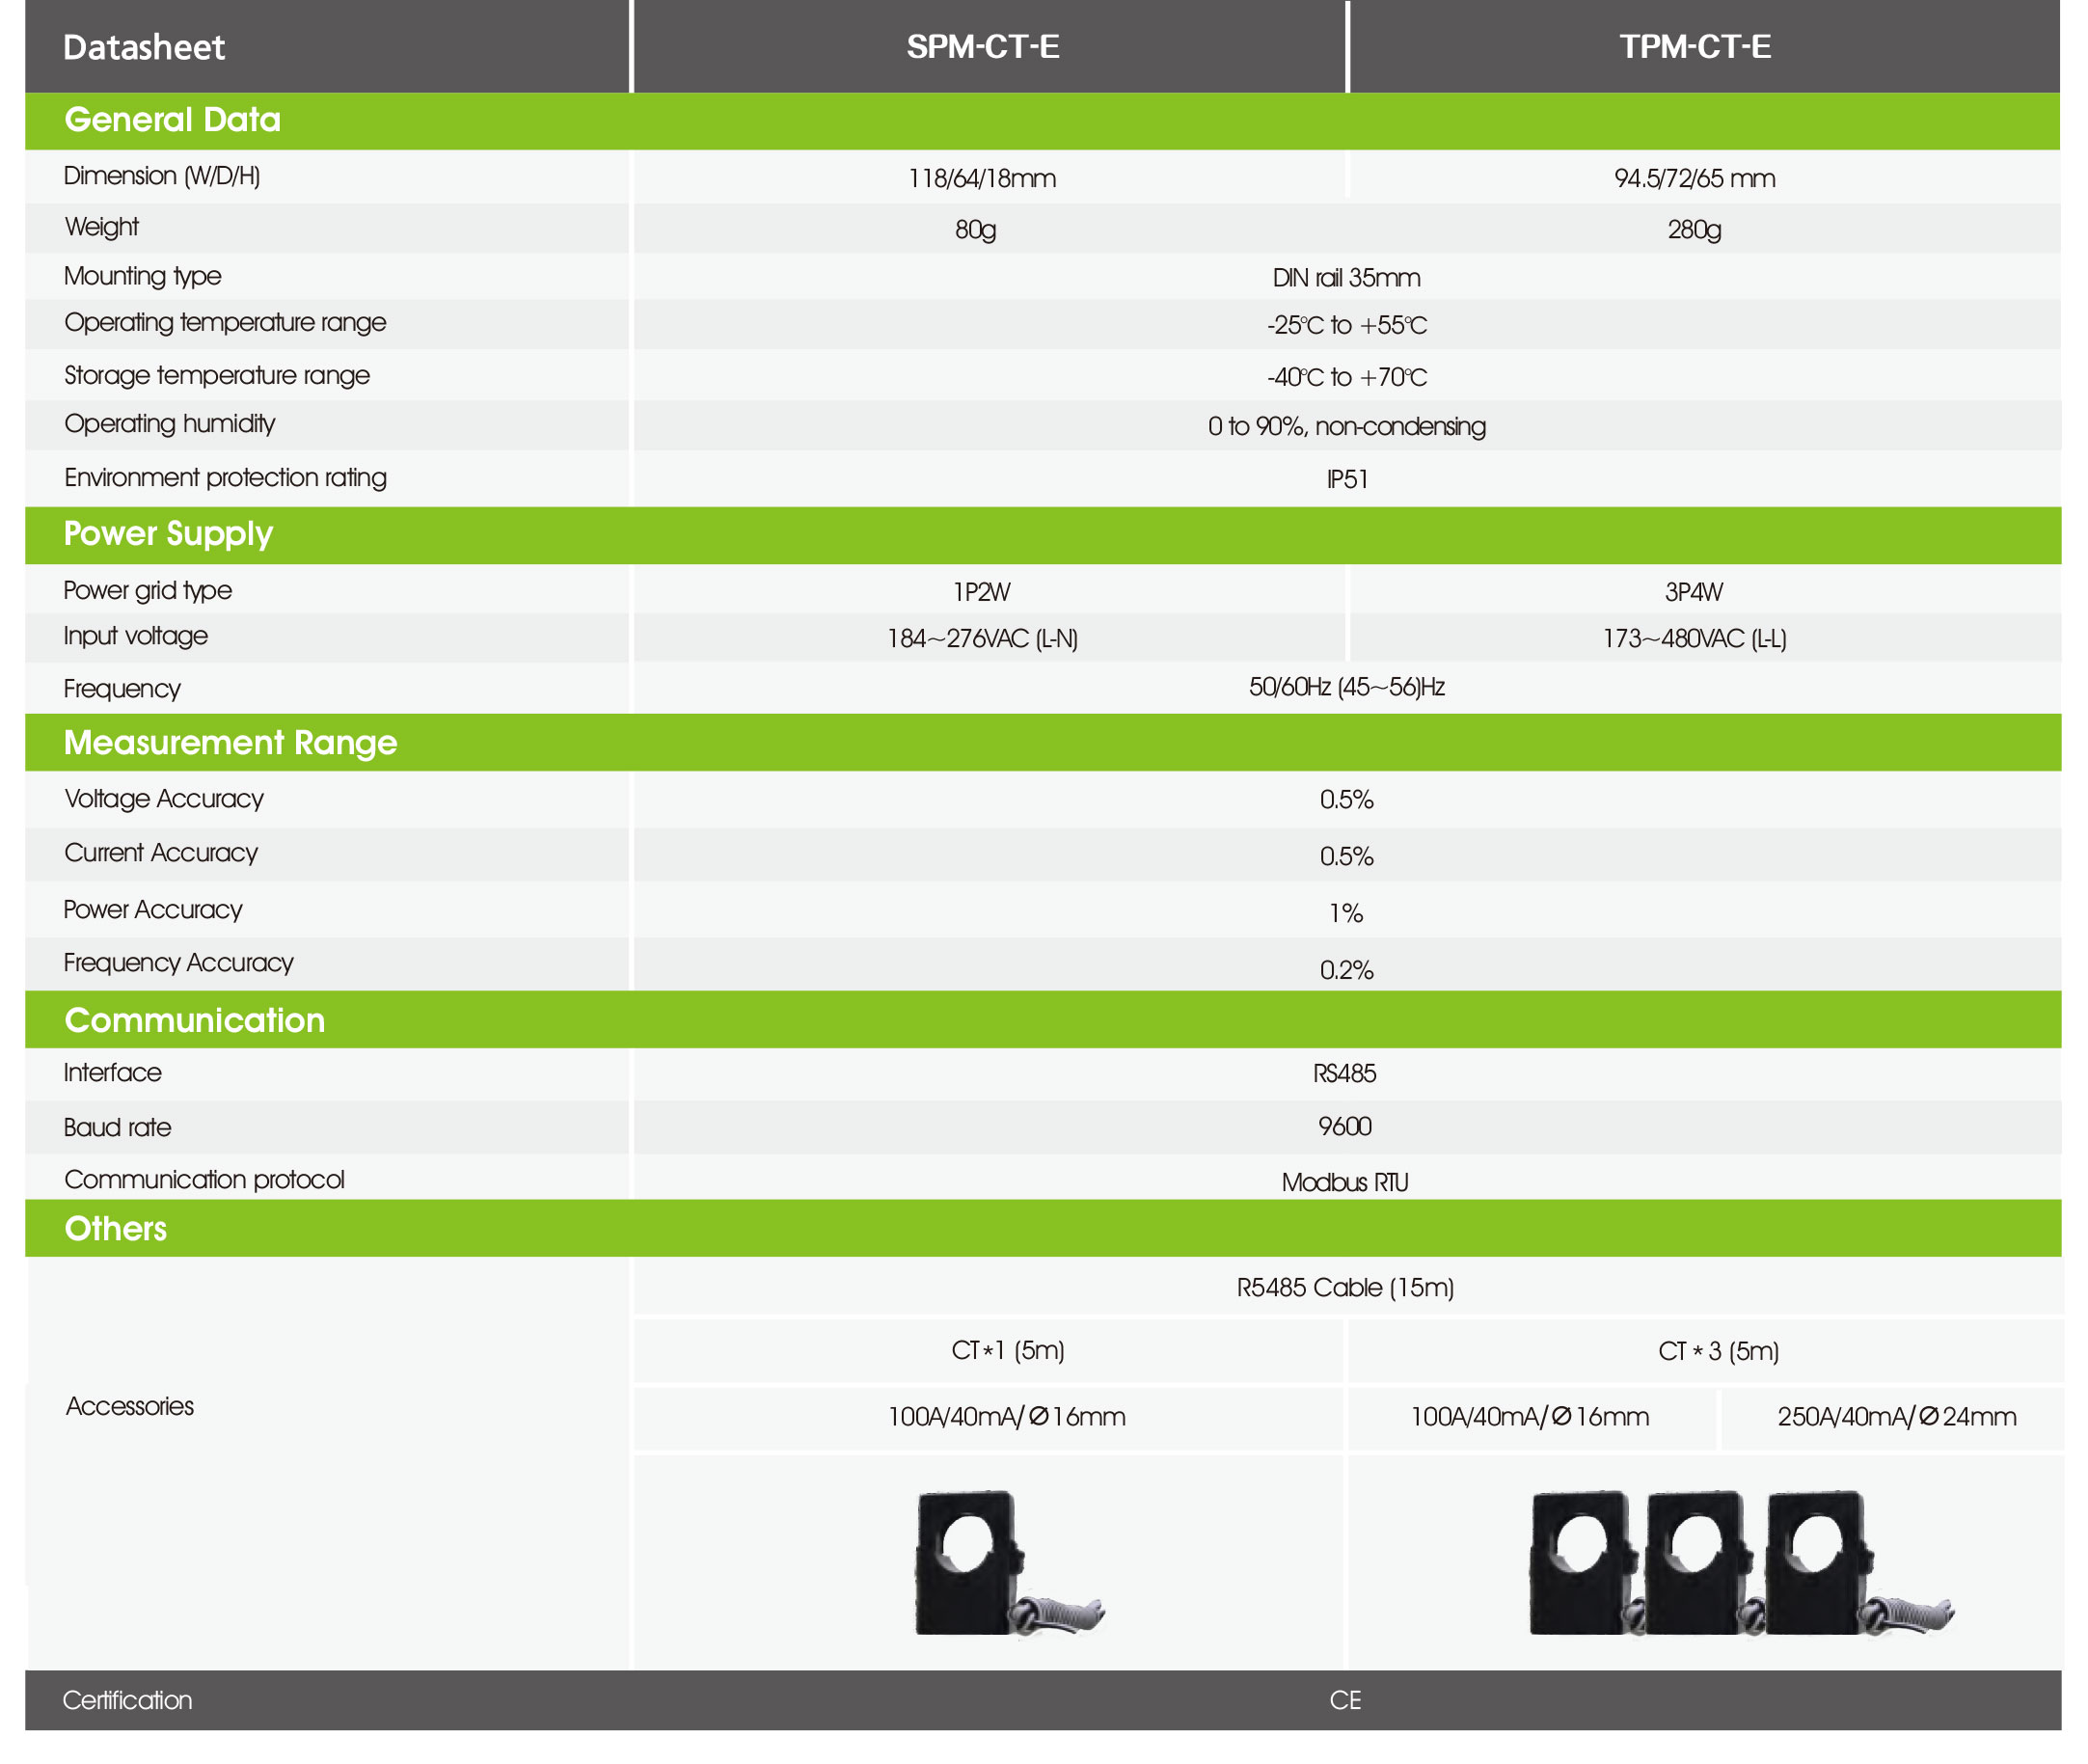Click the 118/64/18mm dimension value
The image size is (2088, 1764).
coord(982,178)
